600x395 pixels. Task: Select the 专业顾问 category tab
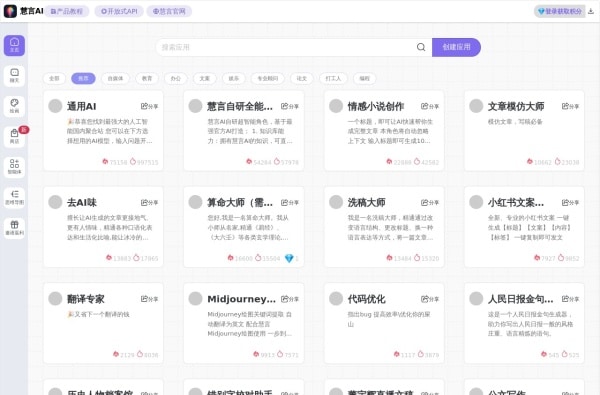tap(267, 78)
